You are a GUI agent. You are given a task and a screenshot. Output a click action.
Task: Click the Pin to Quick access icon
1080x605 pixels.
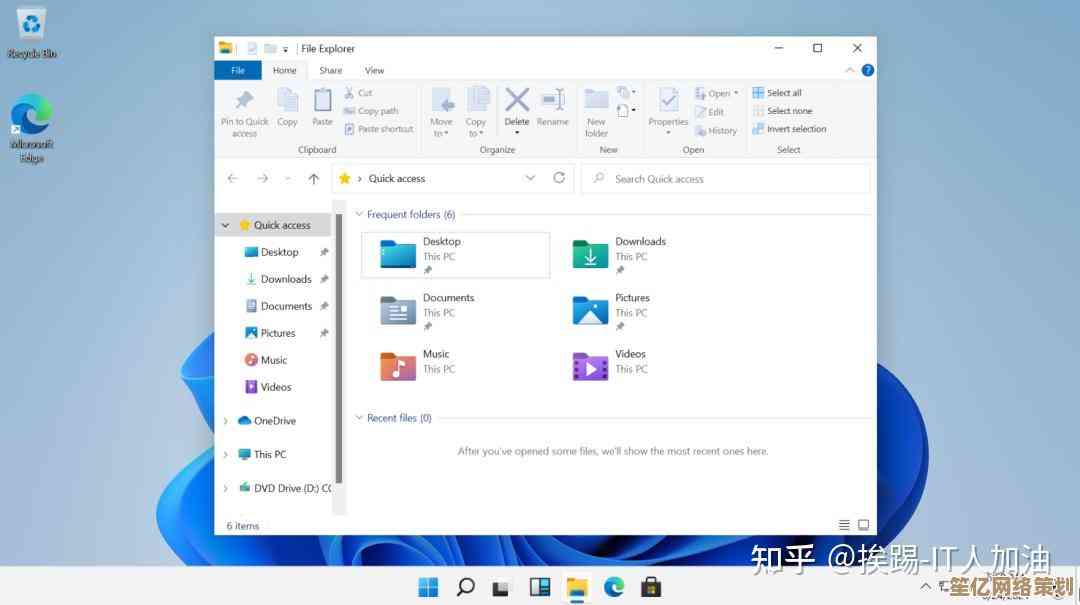[x=244, y=101]
